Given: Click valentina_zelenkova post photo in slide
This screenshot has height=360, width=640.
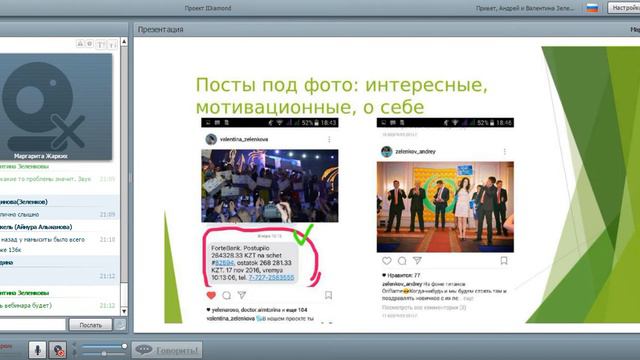Looking at the screenshot, I should point(269,186).
